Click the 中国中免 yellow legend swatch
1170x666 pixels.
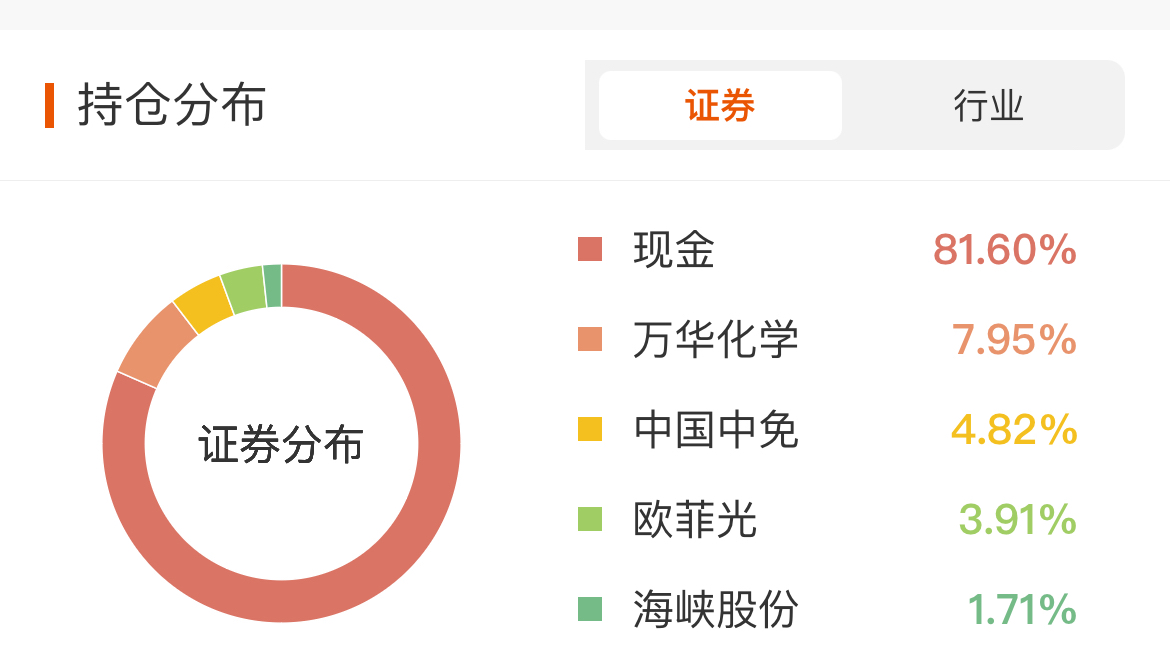590,430
